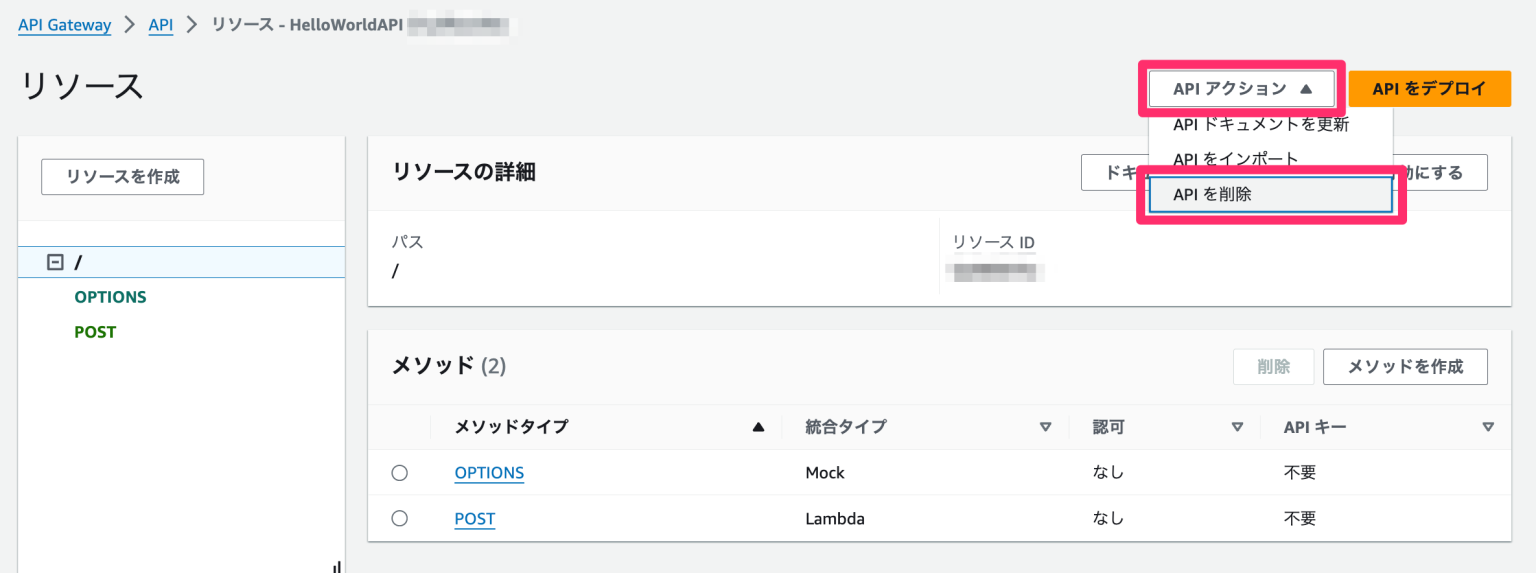The image size is (1536, 573).
Task: Sort by 統合タイプ column arrow
Action: click(1045, 427)
